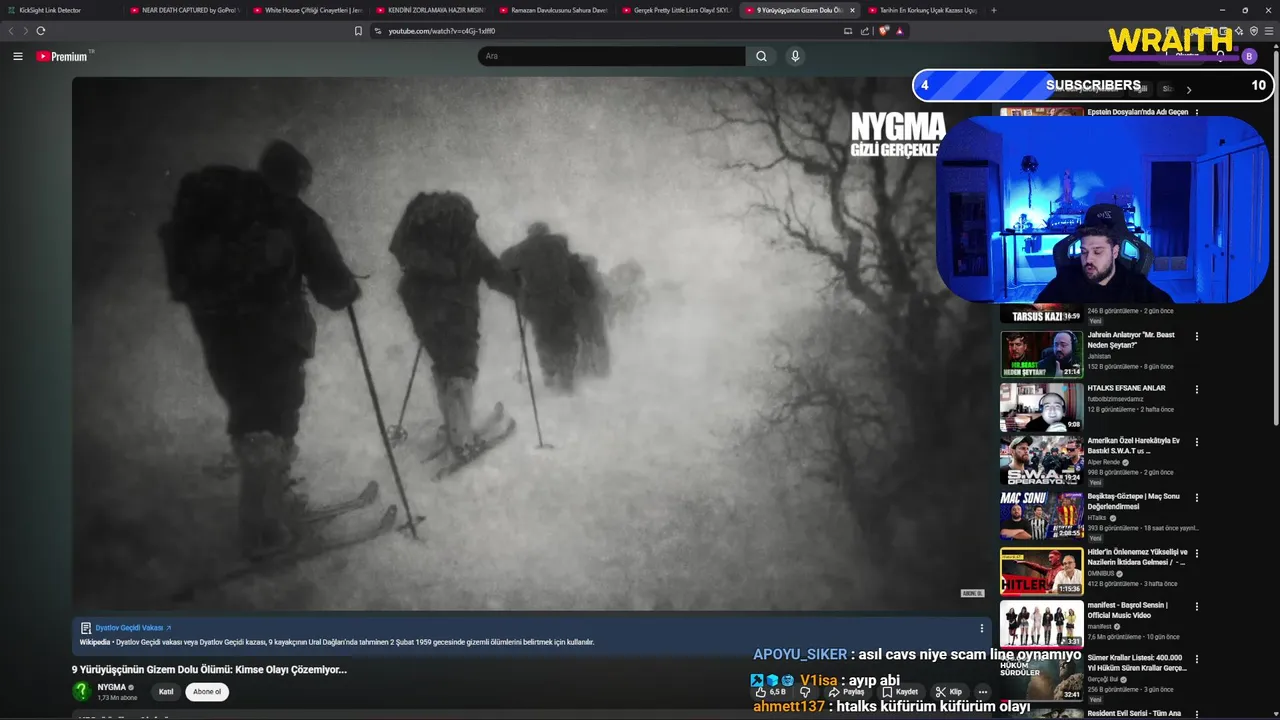The image size is (1280, 720).
Task: Open the Beşiktaş-Göztepe Maç Sonu thumbnail
Action: (1041, 515)
